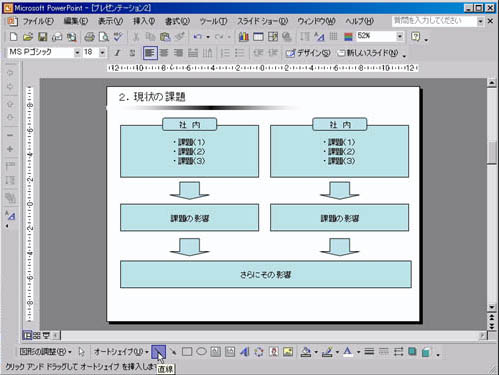Toggle bulleted list formatting
Image resolution: width=499 pixels, height=375 pixels.
tap(240, 53)
